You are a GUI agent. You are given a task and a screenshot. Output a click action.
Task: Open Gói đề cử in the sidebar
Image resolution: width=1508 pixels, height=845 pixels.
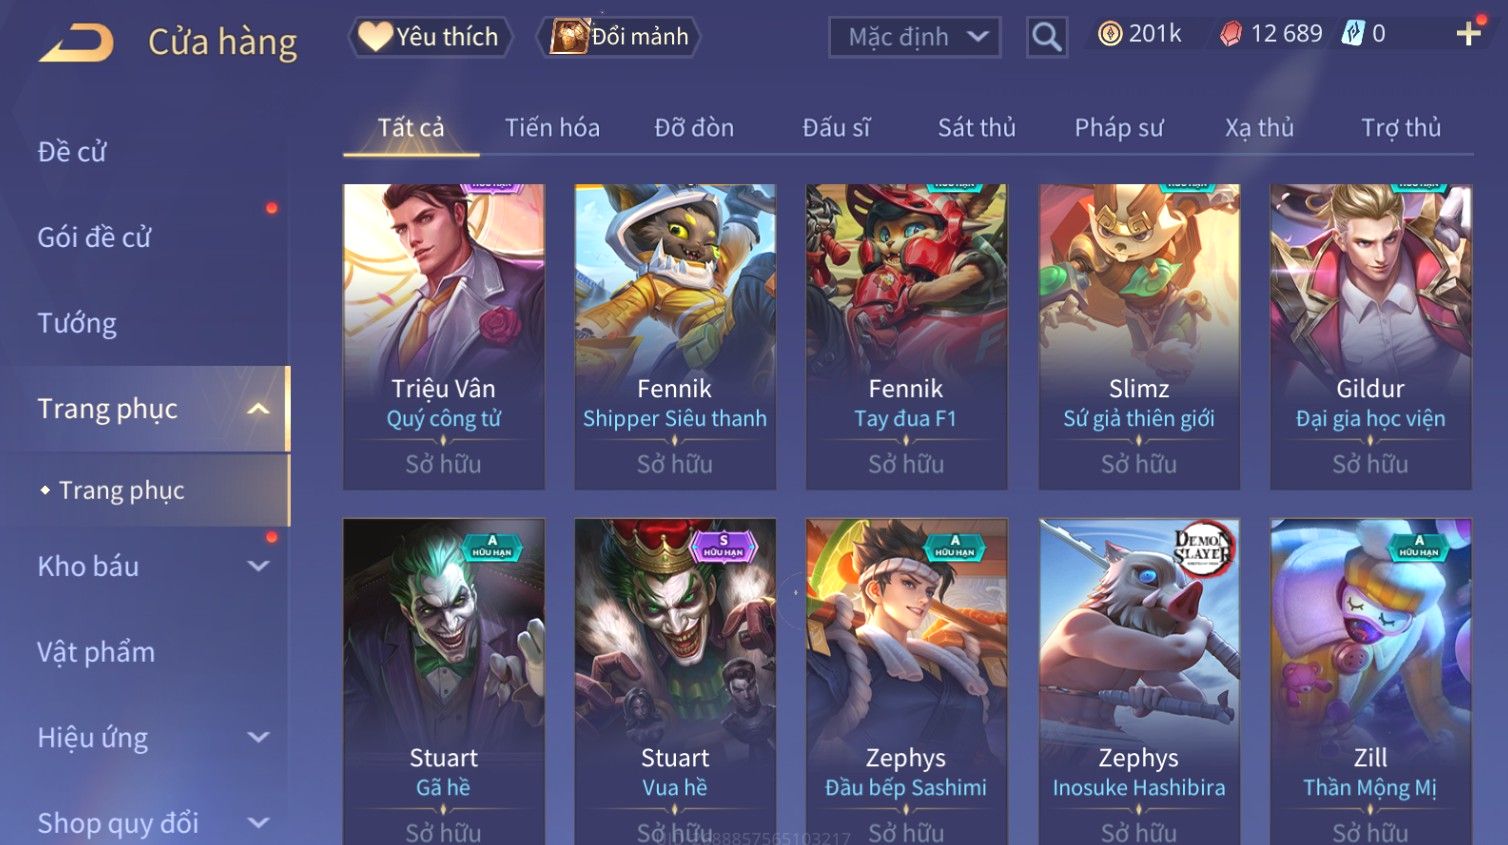click(x=94, y=238)
